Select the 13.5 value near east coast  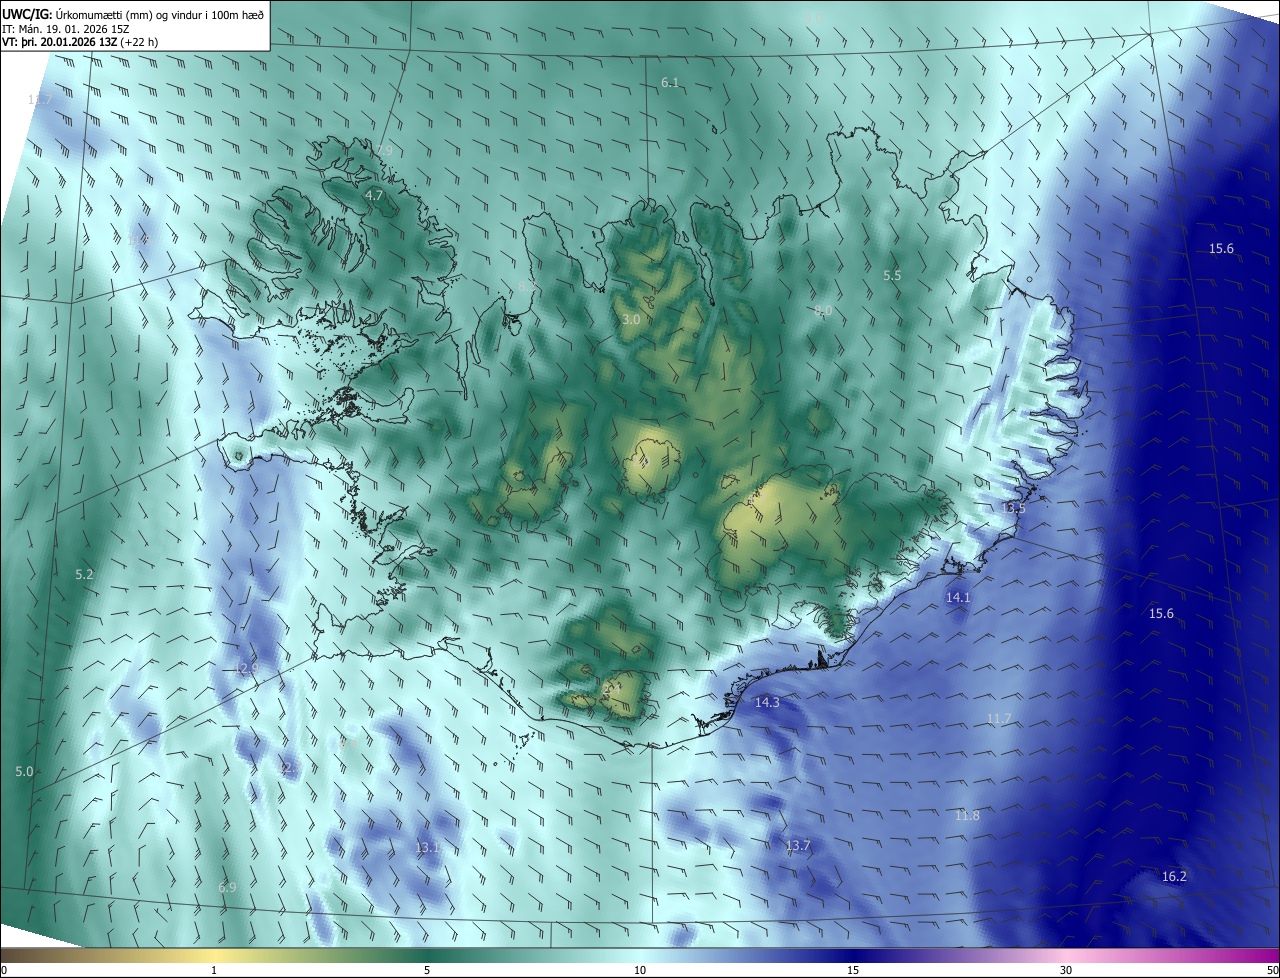click(x=1013, y=508)
